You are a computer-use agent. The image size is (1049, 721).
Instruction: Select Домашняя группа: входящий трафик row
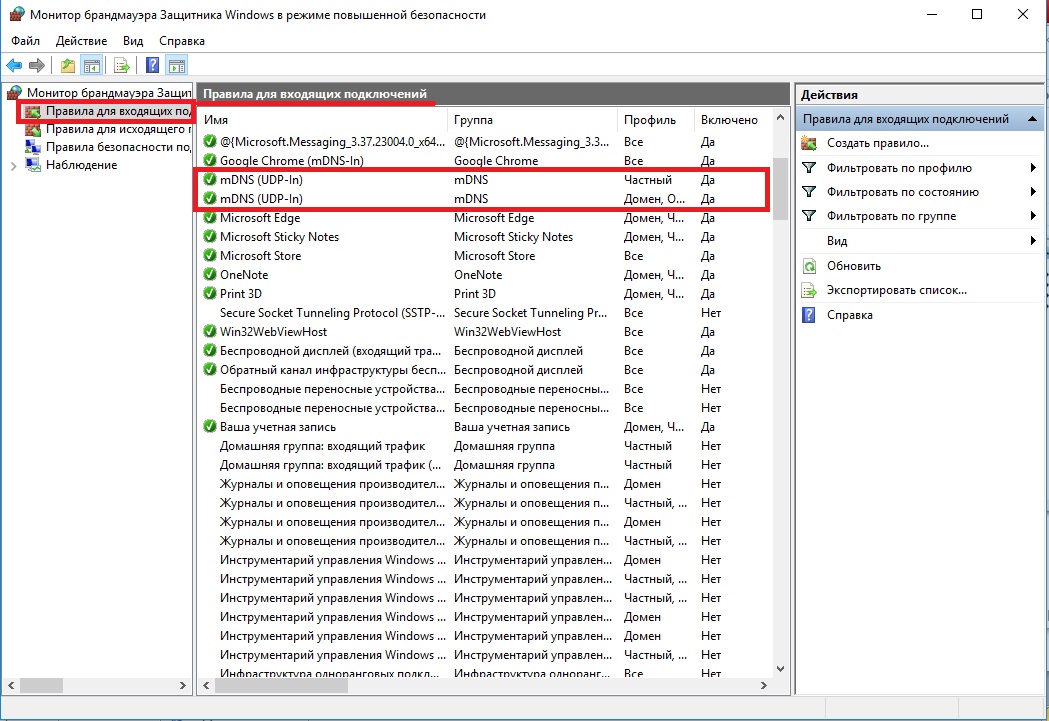[485, 445]
